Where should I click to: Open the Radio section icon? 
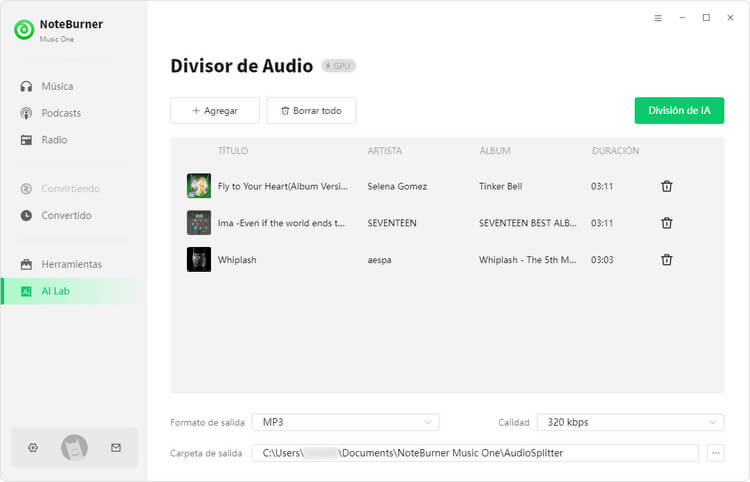26,140
